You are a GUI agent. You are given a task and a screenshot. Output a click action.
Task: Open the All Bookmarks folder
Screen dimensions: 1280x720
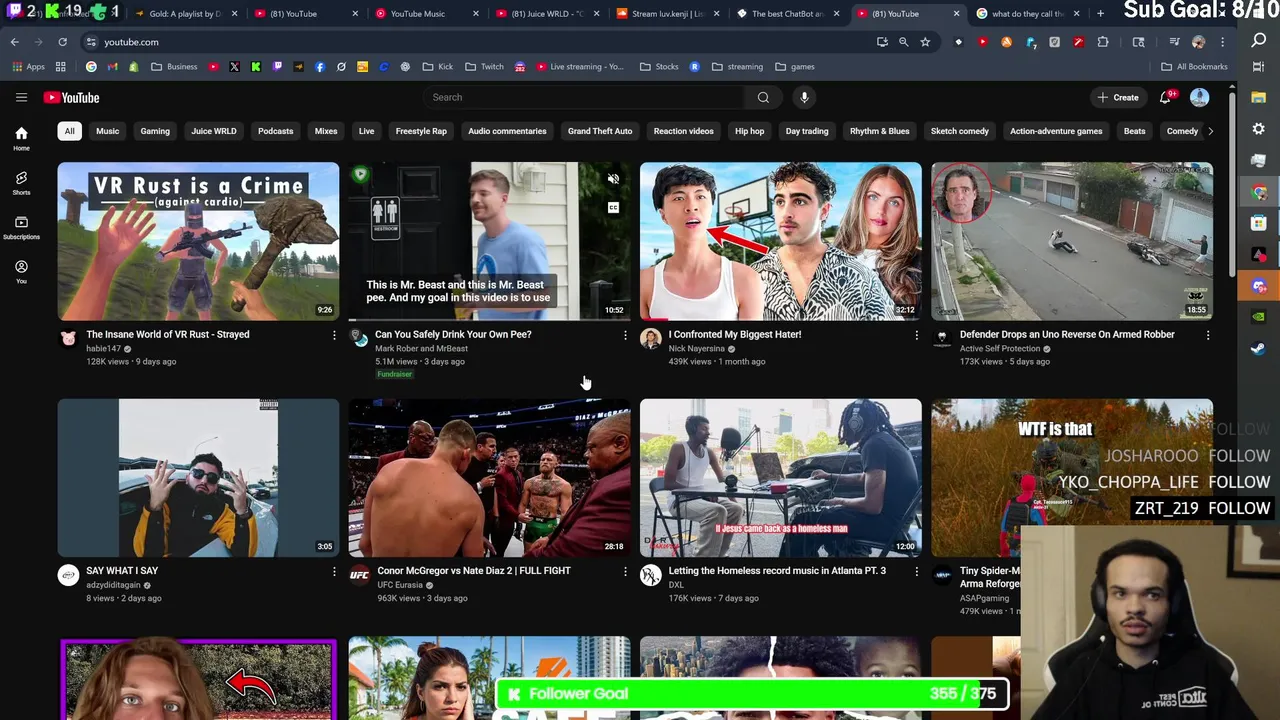coord(1194,67)
